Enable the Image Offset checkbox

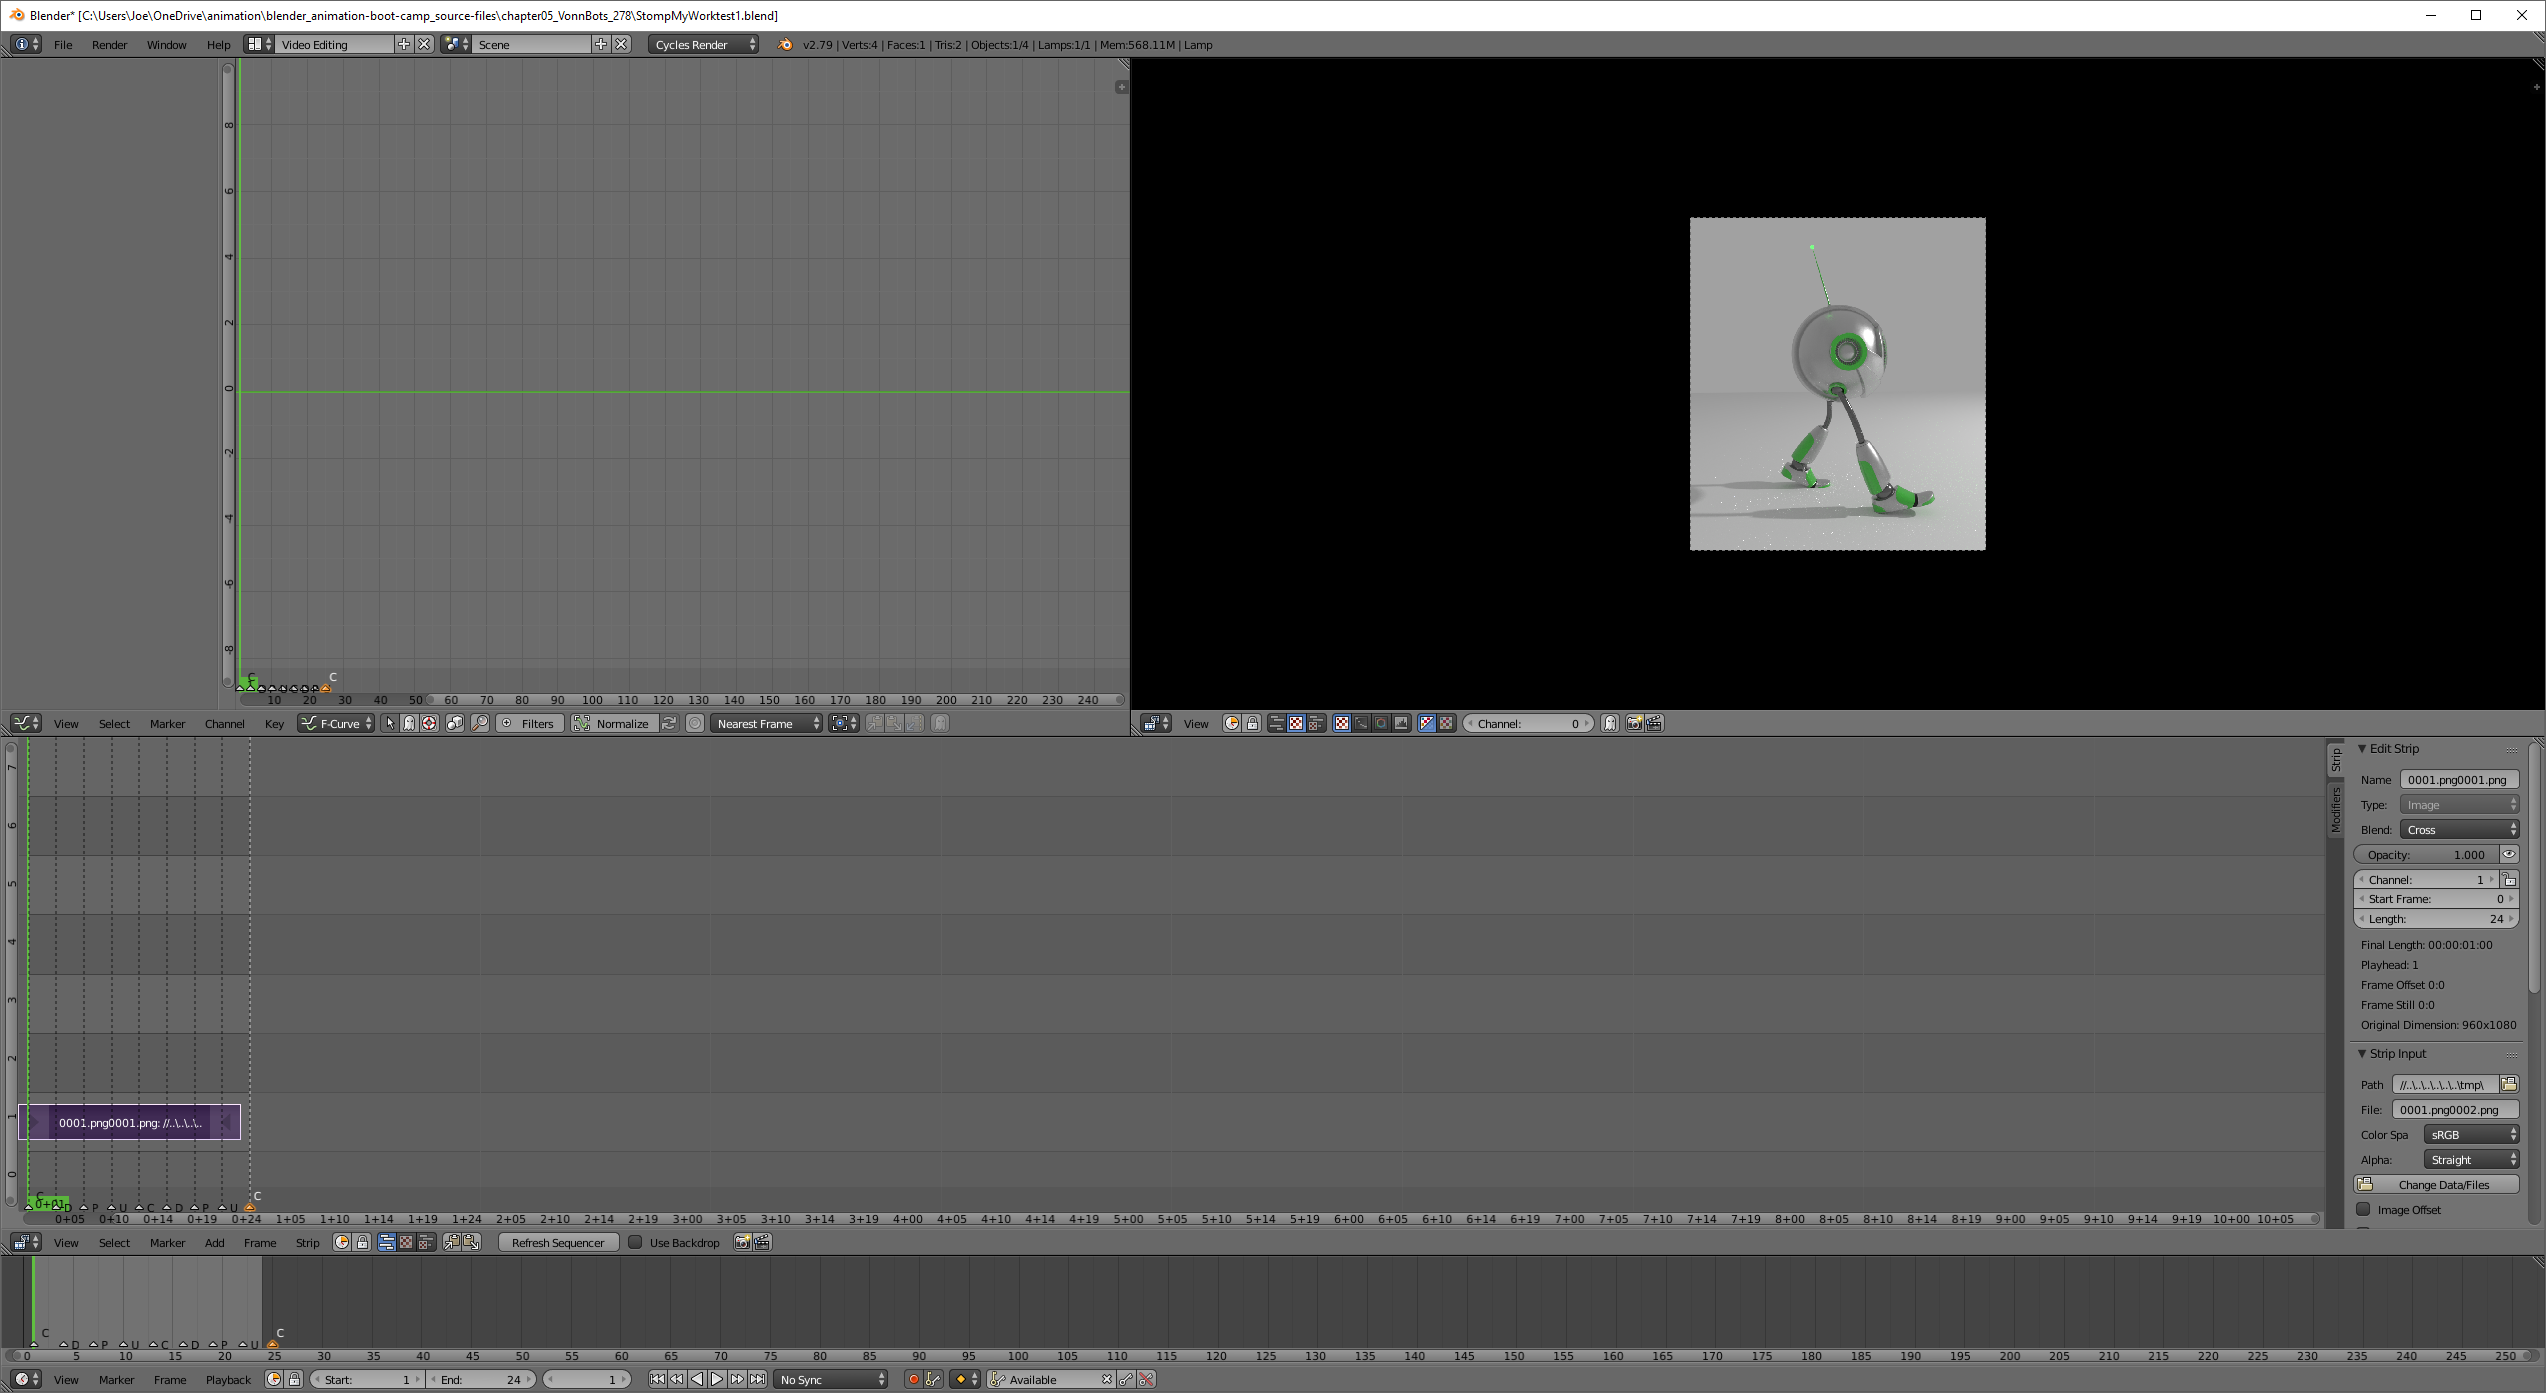(x=2364, y=1209)
